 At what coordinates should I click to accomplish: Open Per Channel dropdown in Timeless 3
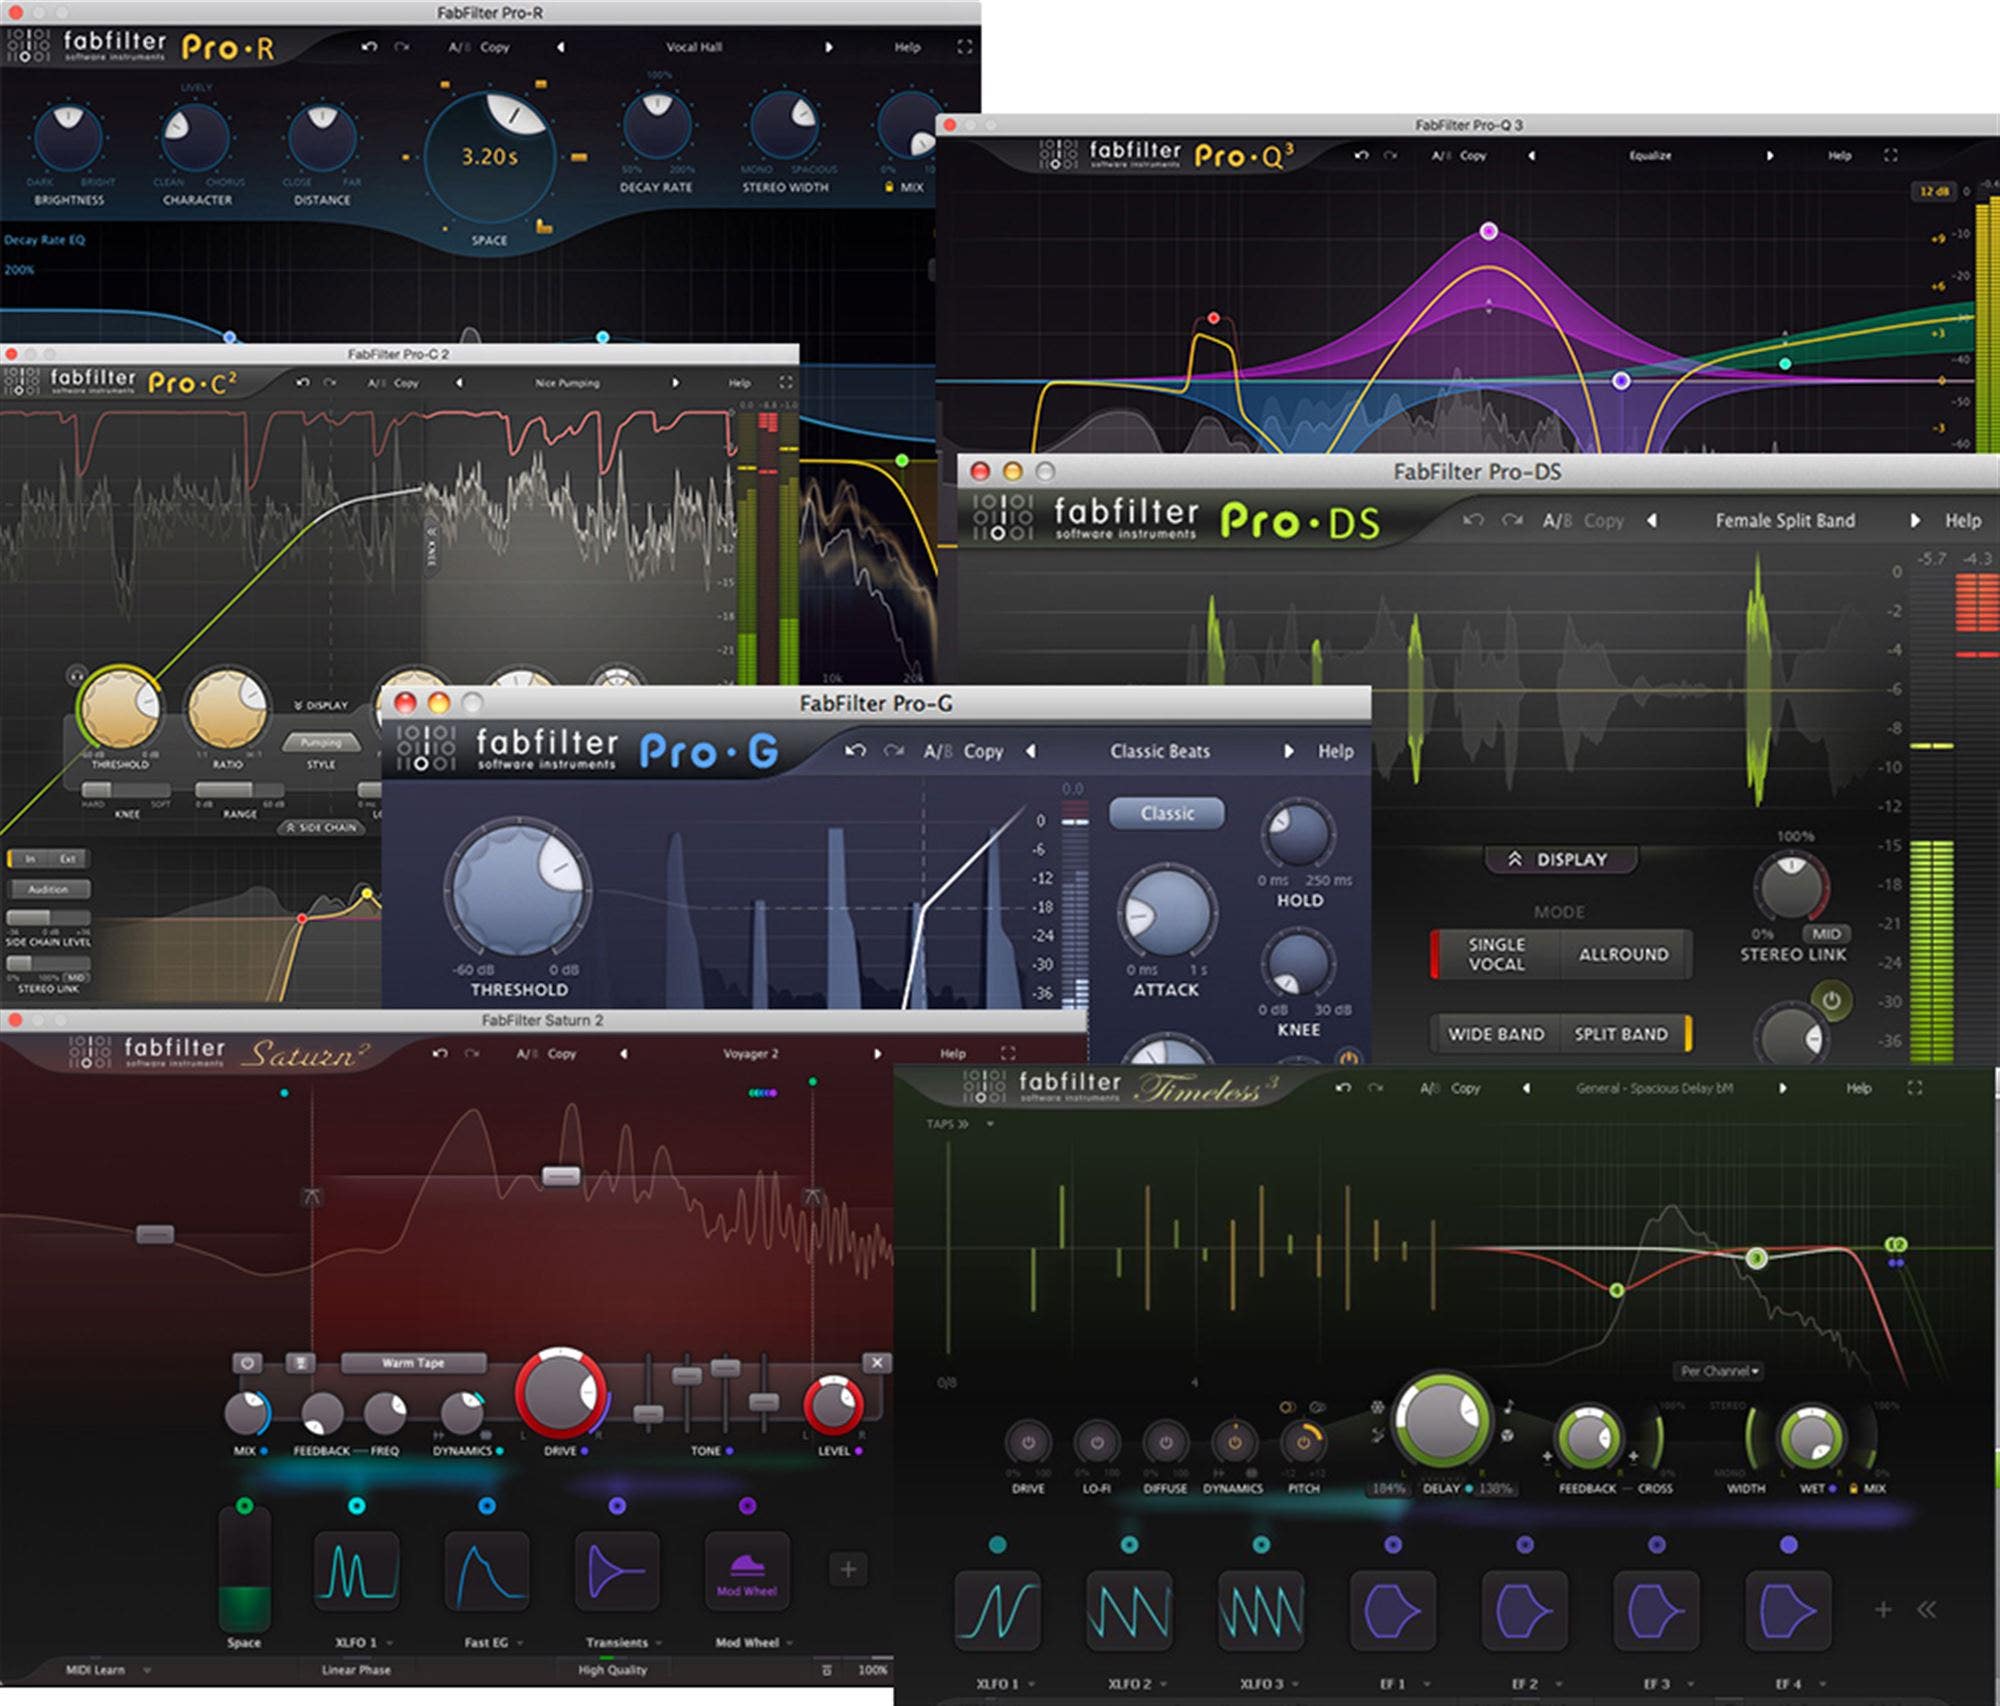[1719, 1371]
